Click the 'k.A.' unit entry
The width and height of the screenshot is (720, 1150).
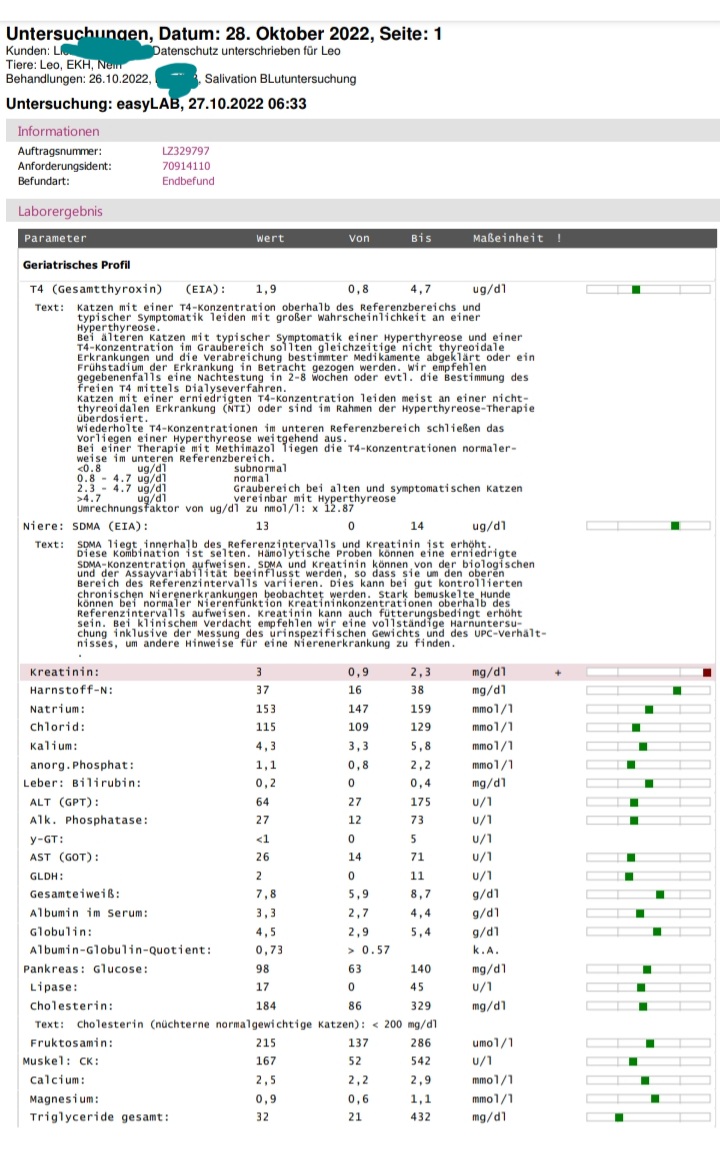click(x=485, y=951)
